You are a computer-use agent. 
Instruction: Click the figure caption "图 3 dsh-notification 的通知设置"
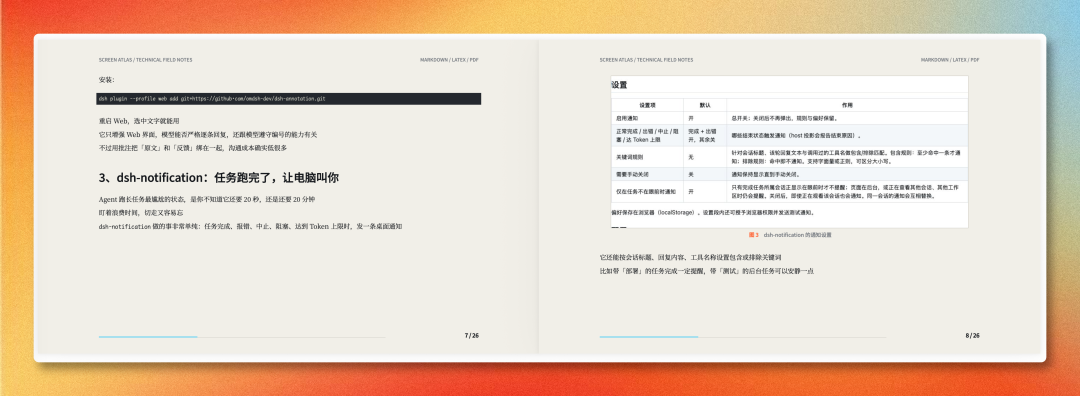pos(790,235)
